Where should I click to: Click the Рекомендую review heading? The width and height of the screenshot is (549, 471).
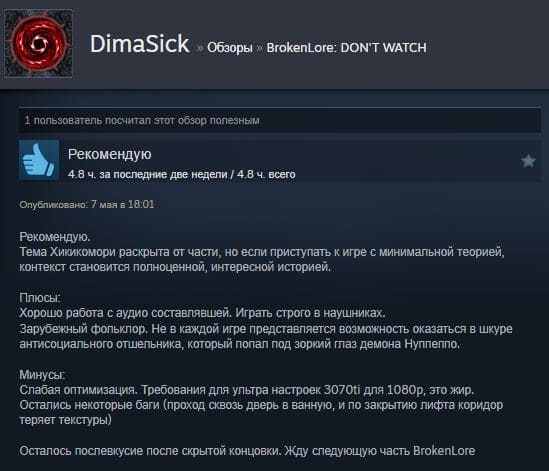tap(110, 154)
